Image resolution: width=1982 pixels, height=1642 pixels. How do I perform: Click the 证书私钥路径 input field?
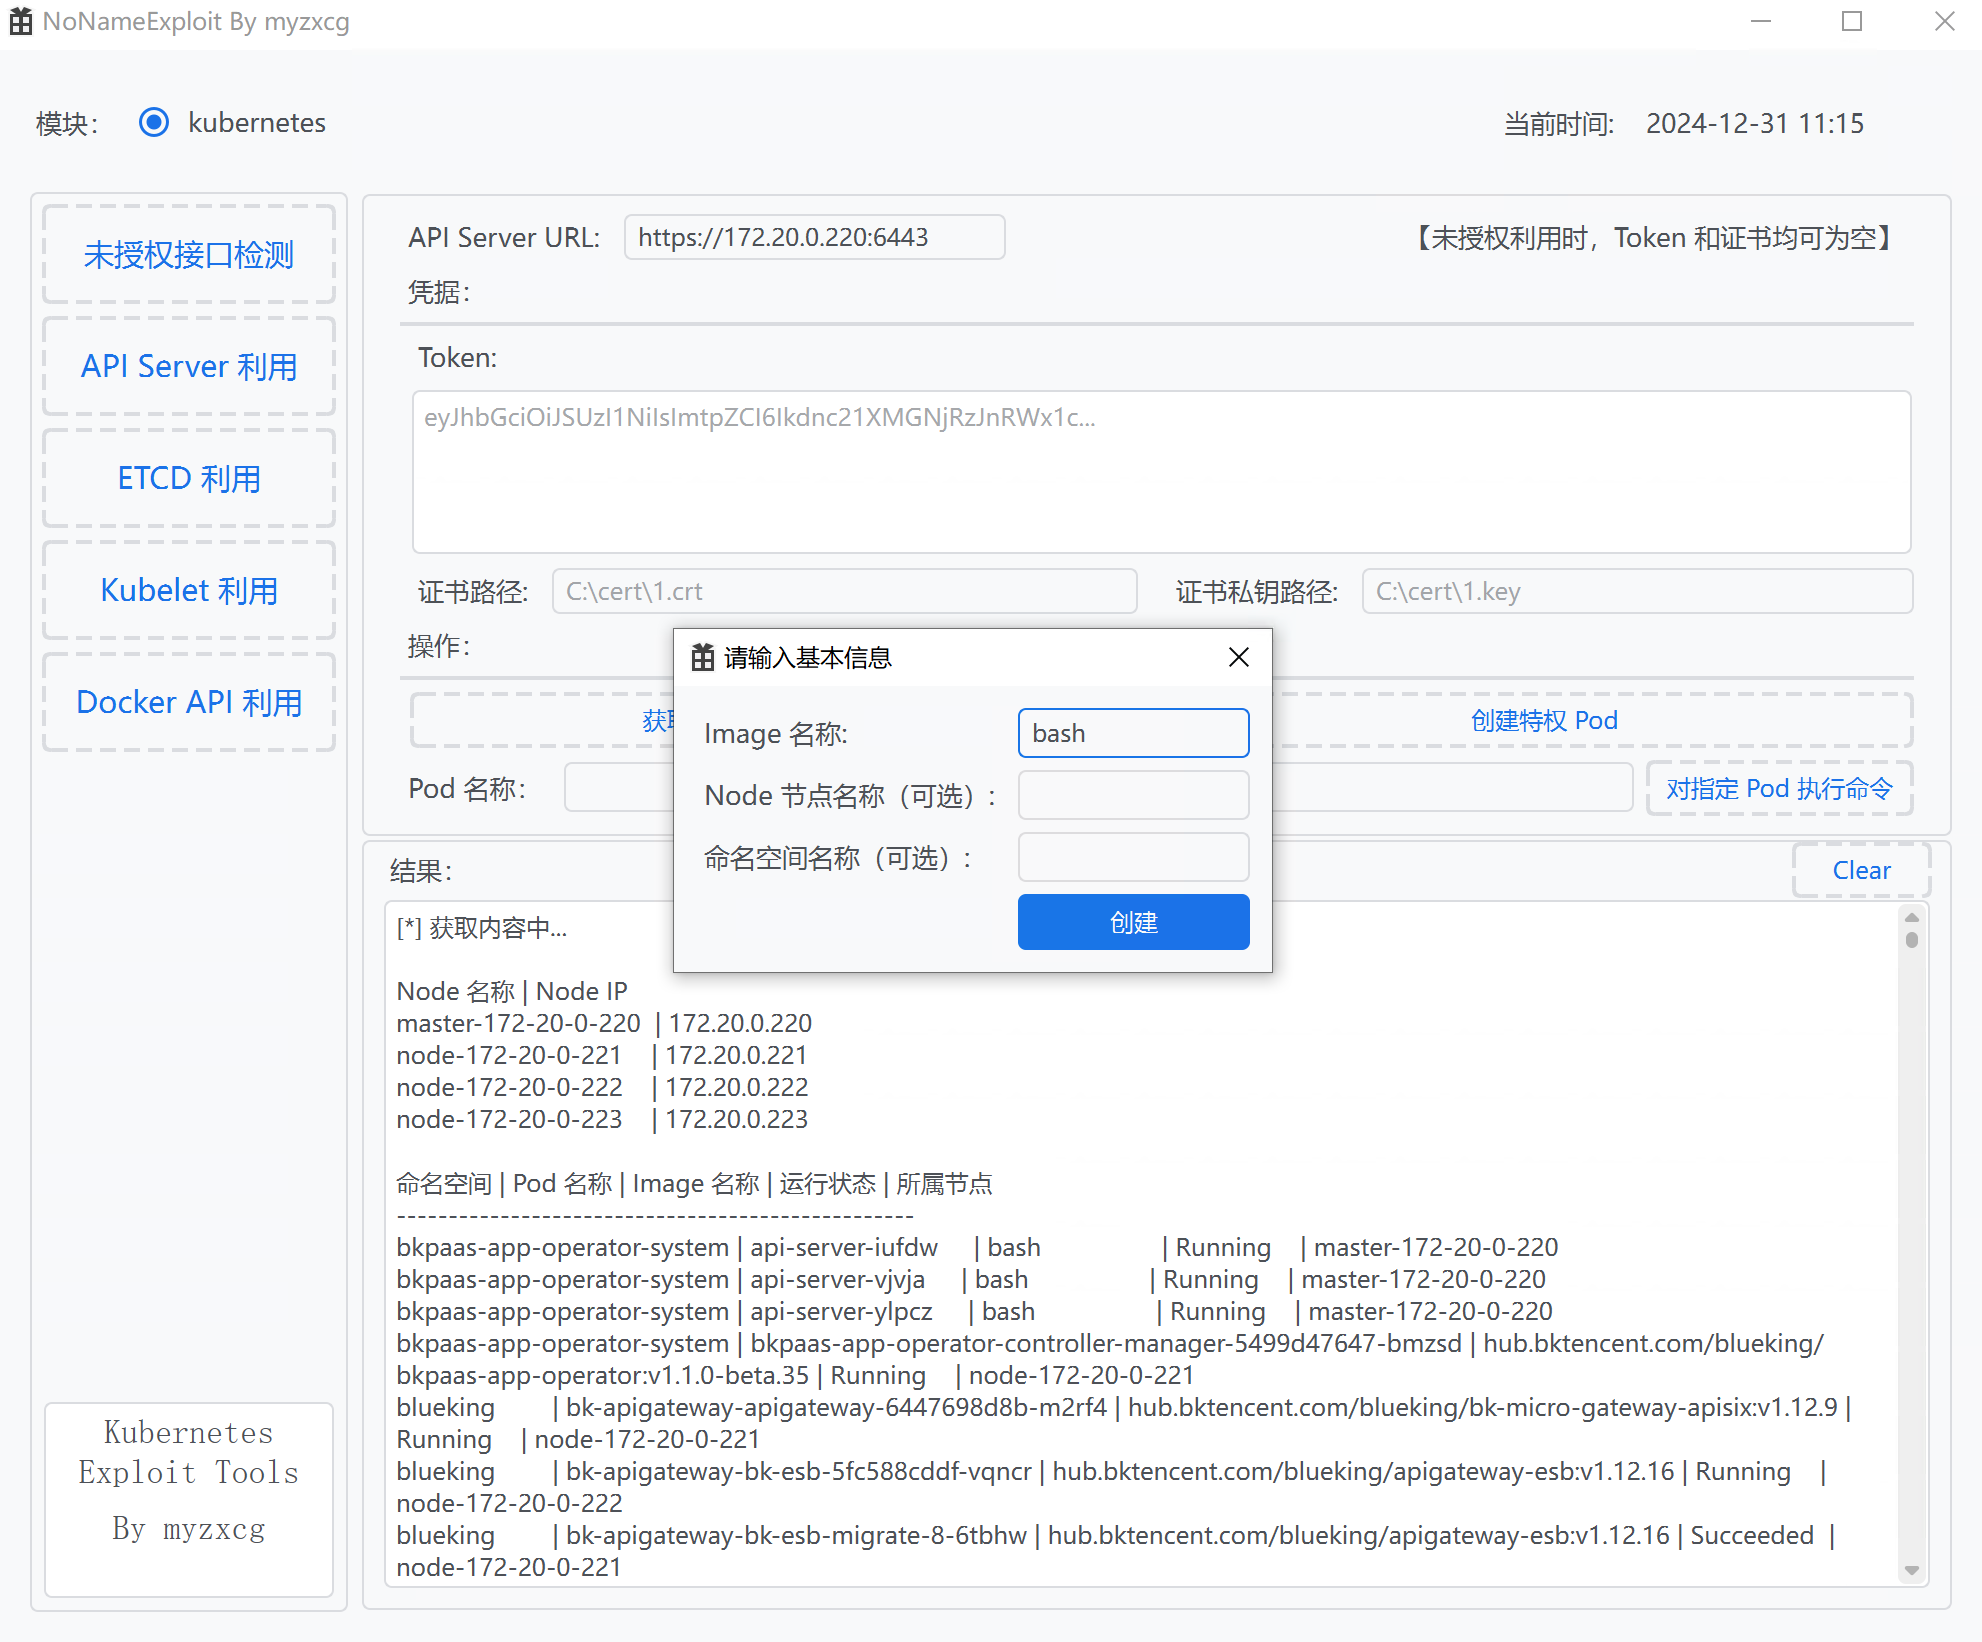pyautogui.click(x=1637, y=591)
